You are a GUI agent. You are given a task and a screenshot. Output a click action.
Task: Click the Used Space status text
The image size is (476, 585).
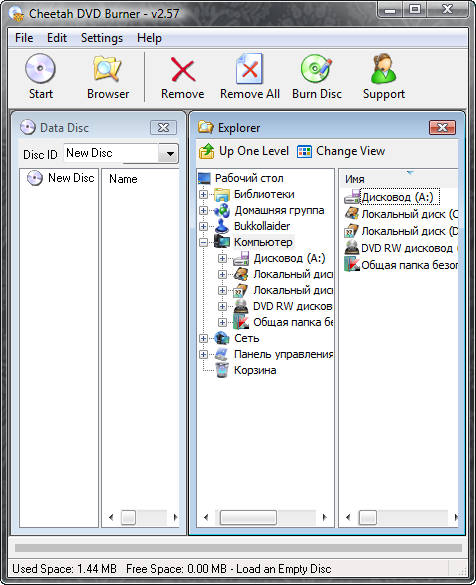[65, 569]
